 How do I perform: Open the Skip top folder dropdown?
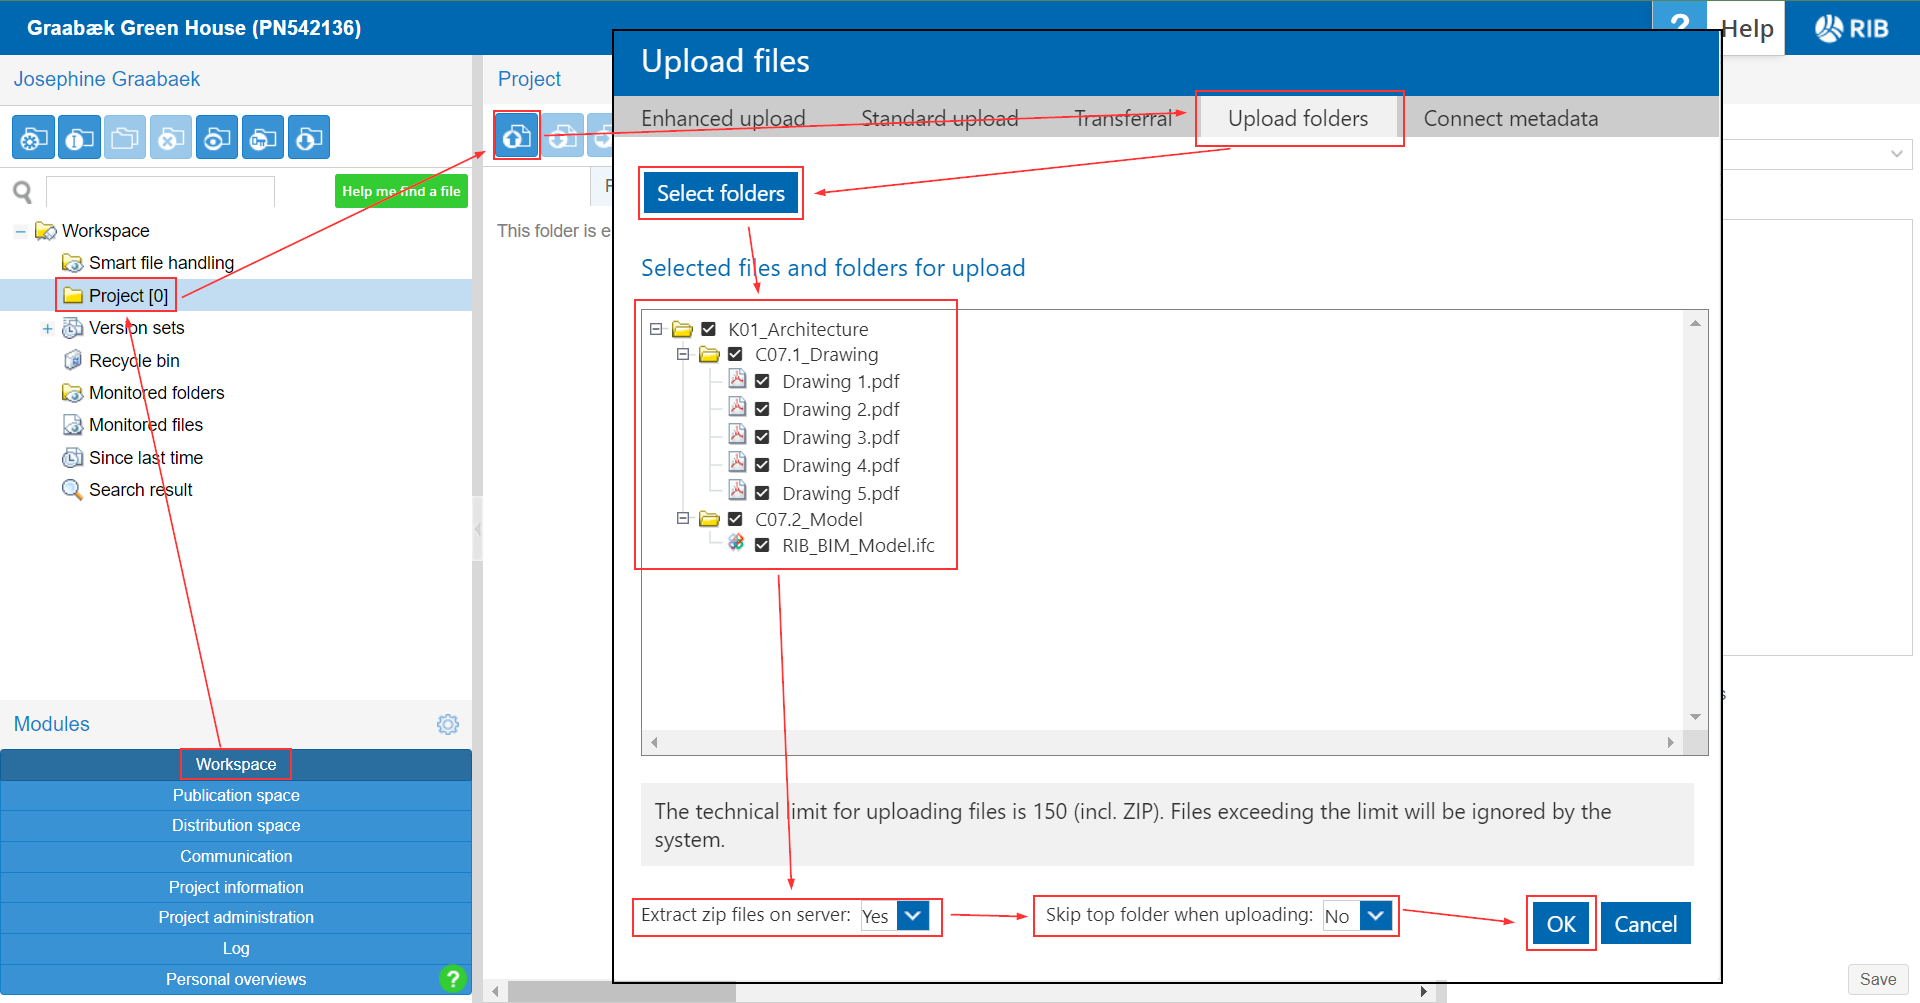(1376, 915)
